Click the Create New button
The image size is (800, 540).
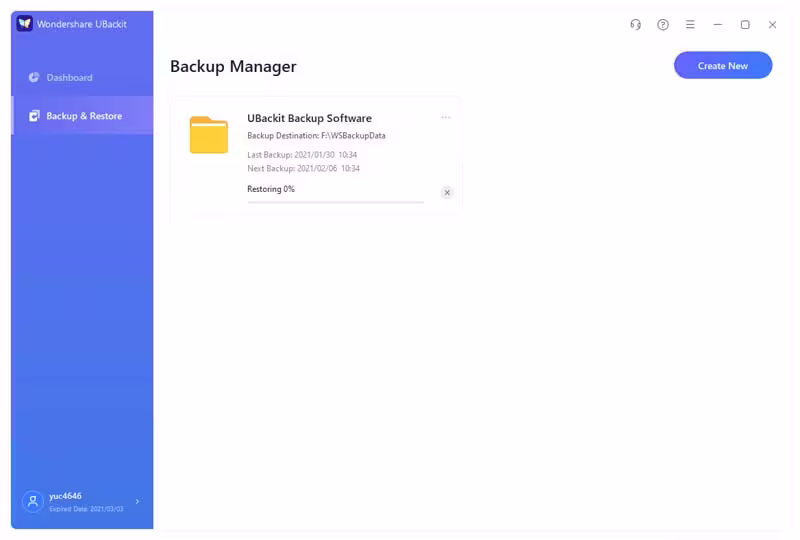723,65
